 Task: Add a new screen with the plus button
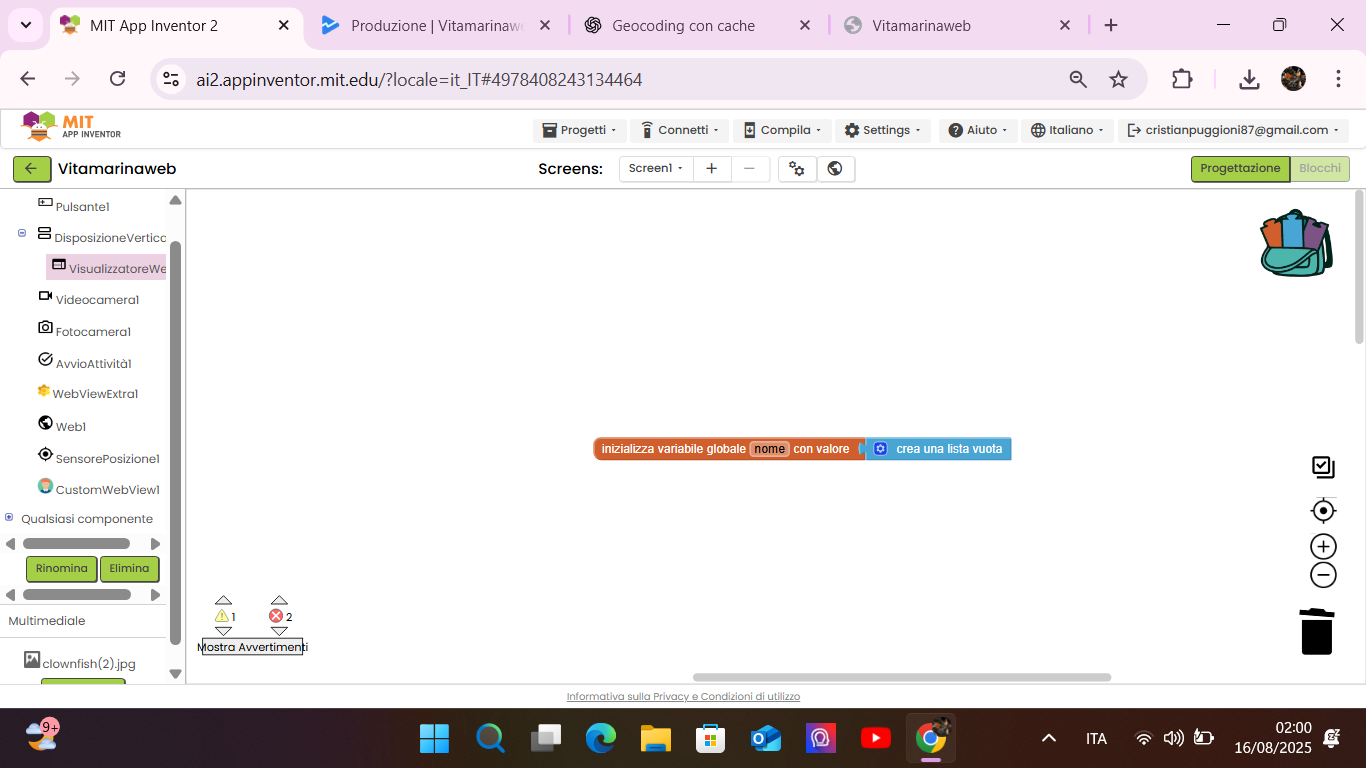pyautogui.click(x=711, y=169)
